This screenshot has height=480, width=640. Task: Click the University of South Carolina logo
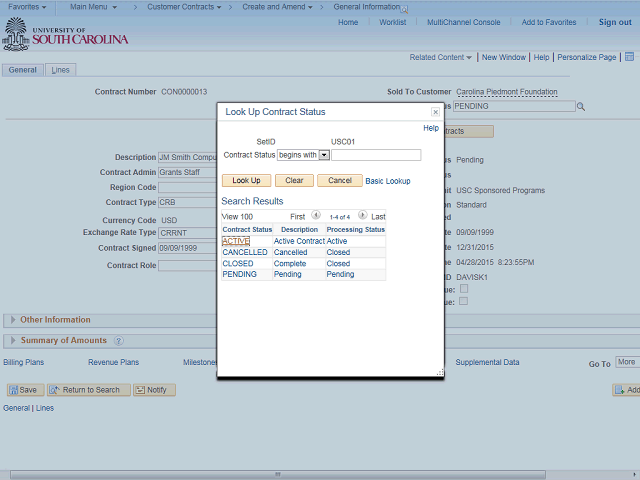[x=65, y=35]
